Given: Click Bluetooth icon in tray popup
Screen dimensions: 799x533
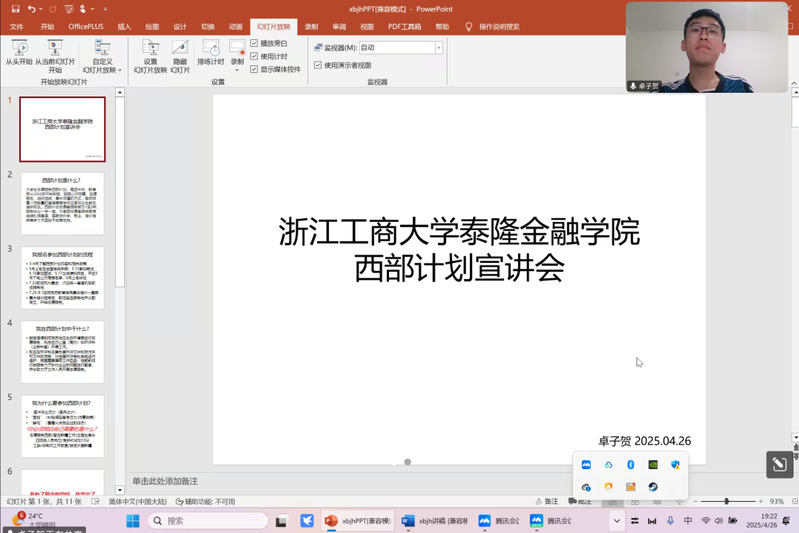Looking at the screenshot, I should (630, 465).
